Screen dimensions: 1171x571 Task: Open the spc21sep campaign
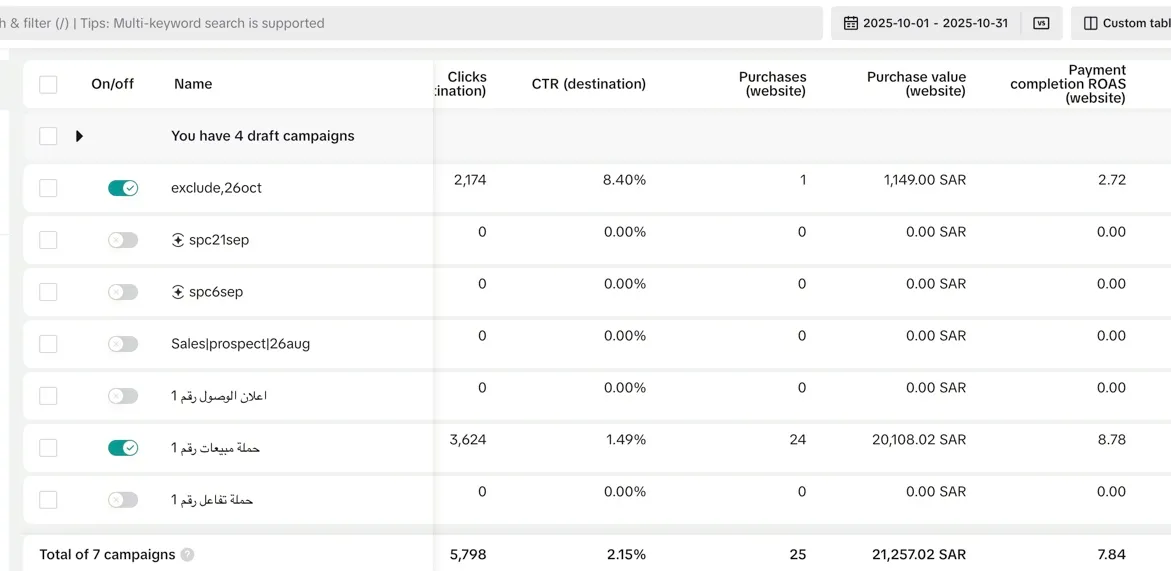pyautogui.click(x=219, y=240)
